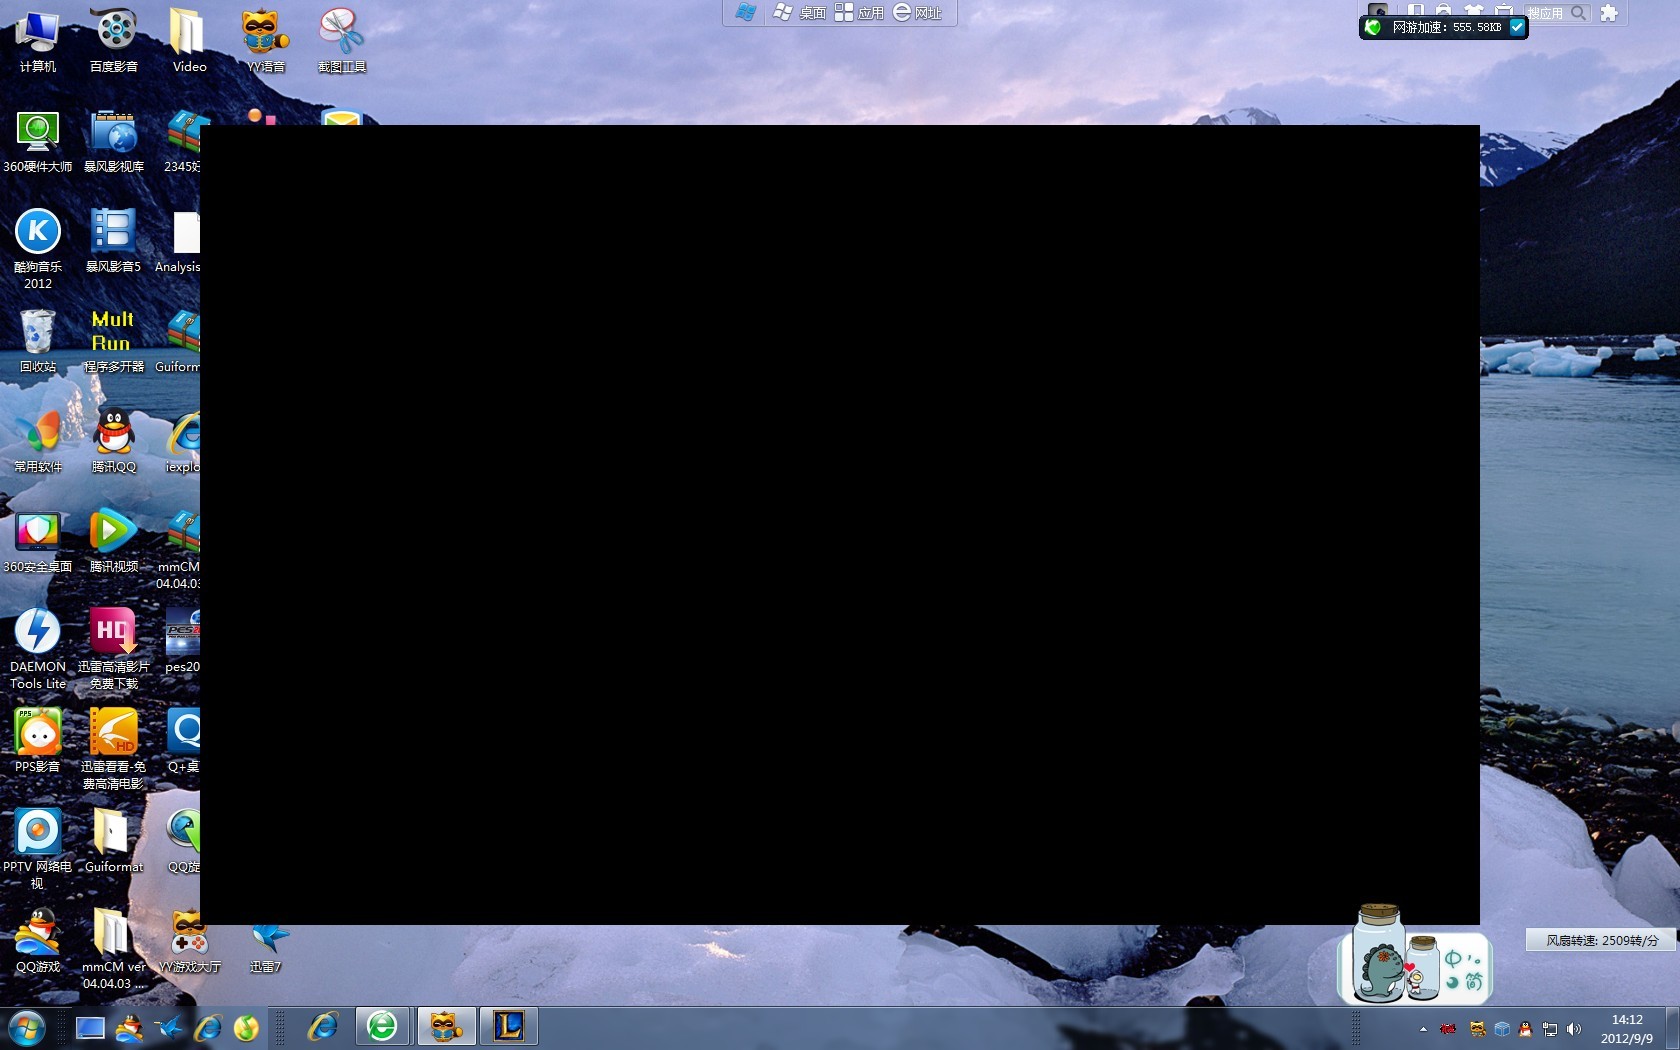This screenshot has height=1050, width=1680.
Task: Click League of Legends taskbar button
Action: pos(509,1026)
